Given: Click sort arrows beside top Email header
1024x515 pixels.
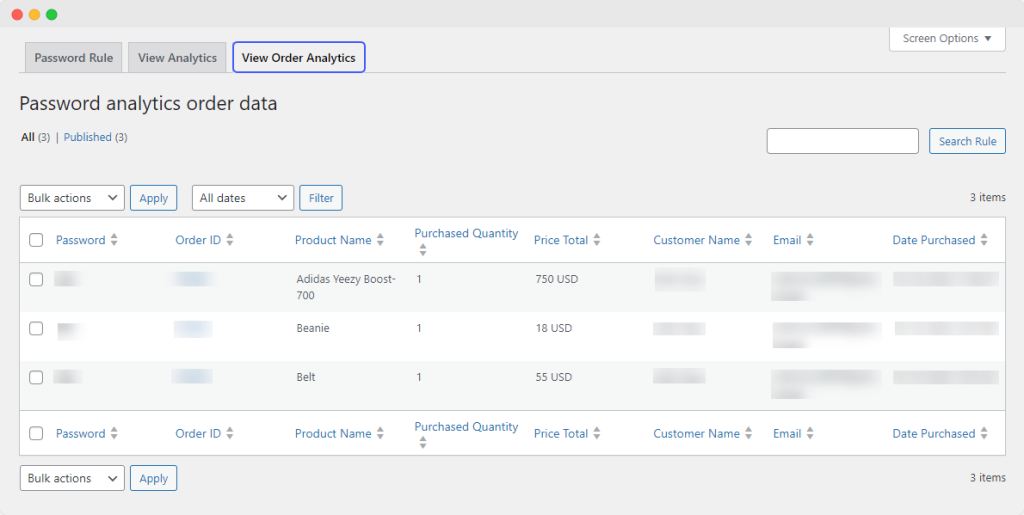Looking at the screenshot, I should tap(810, 240).
